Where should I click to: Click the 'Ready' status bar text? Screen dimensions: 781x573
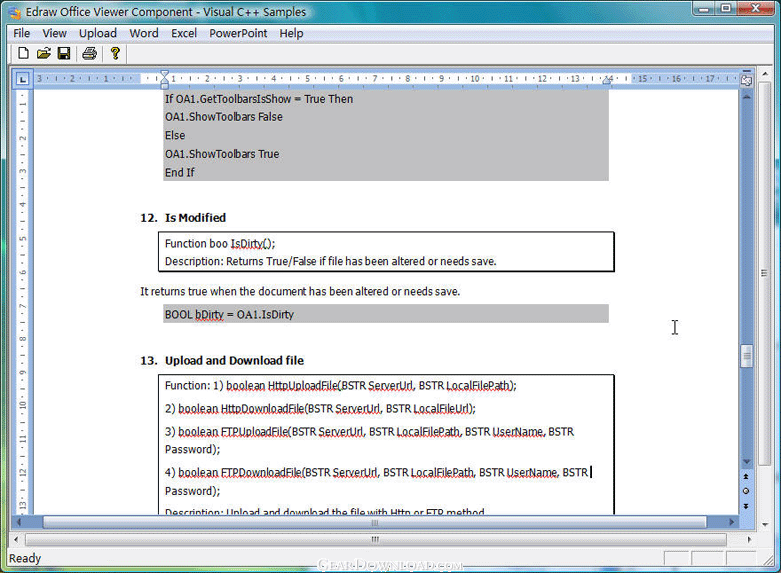tap(25, 559)
